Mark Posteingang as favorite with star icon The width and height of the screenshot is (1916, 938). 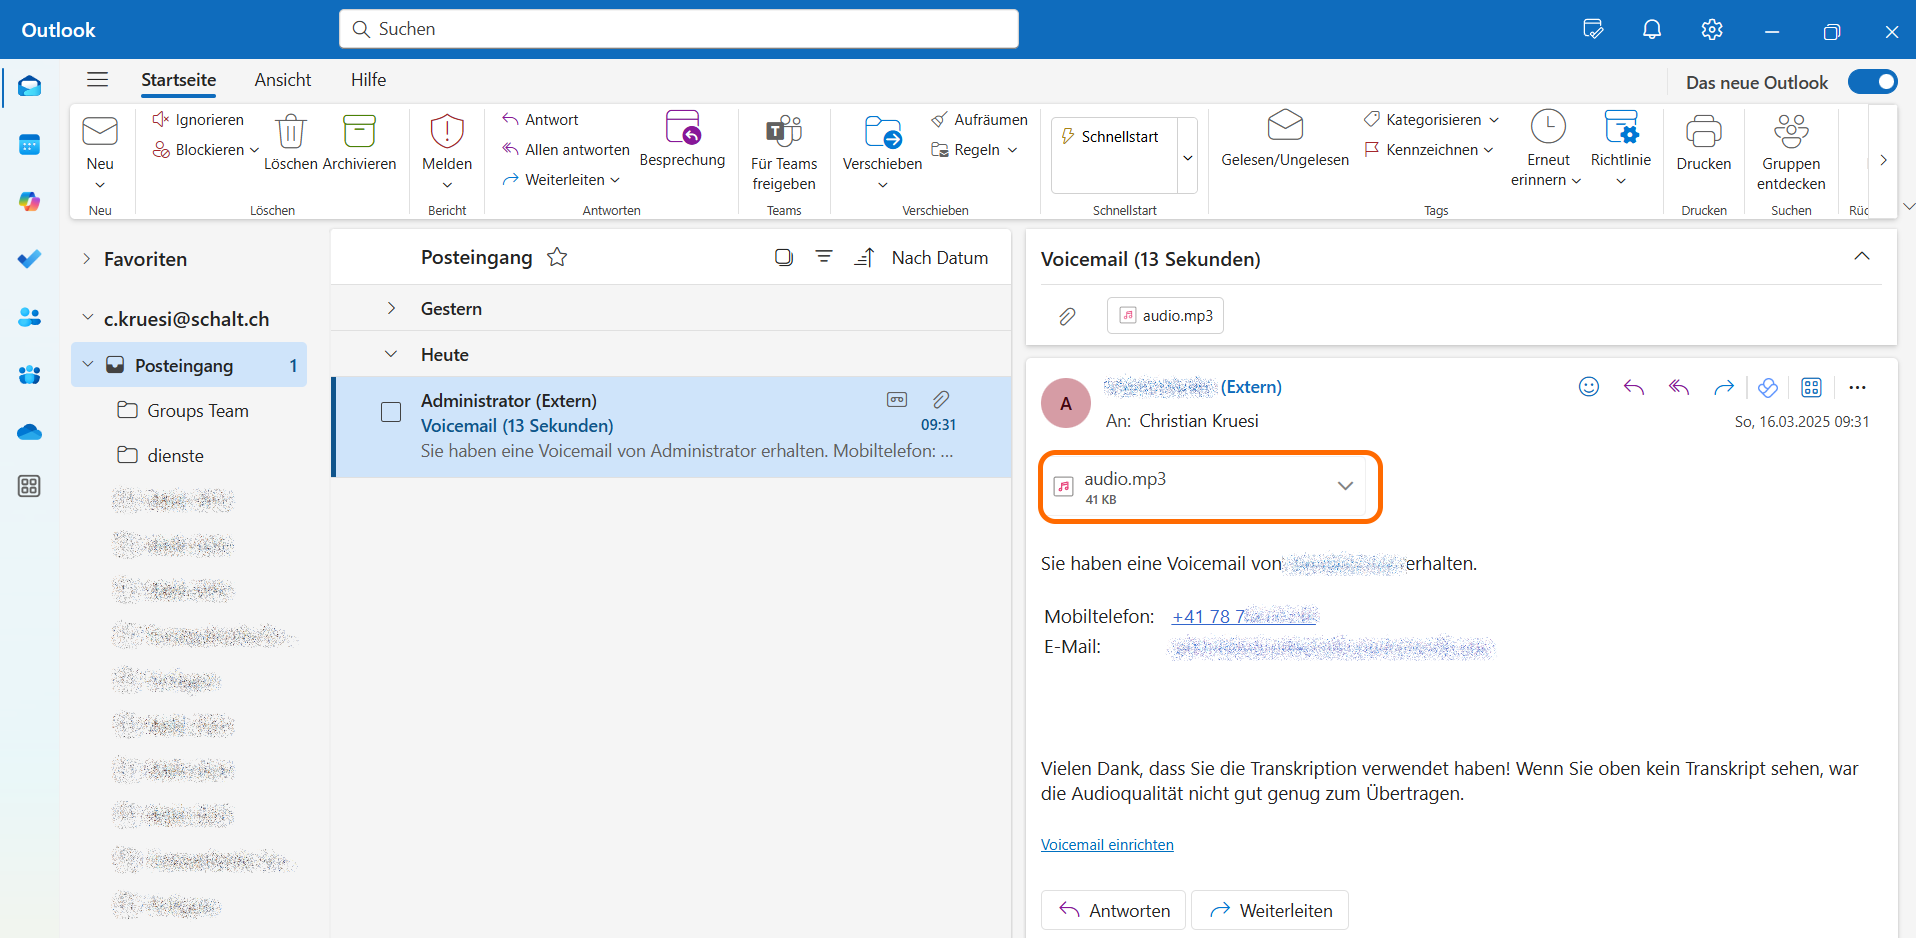click(x=557, y=258)
